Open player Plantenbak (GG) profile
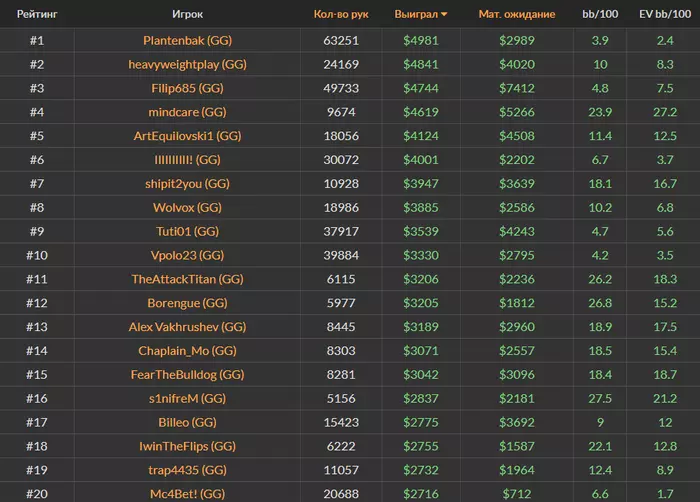The height and width of the screenshot is (502, 700). coord(188,41)
